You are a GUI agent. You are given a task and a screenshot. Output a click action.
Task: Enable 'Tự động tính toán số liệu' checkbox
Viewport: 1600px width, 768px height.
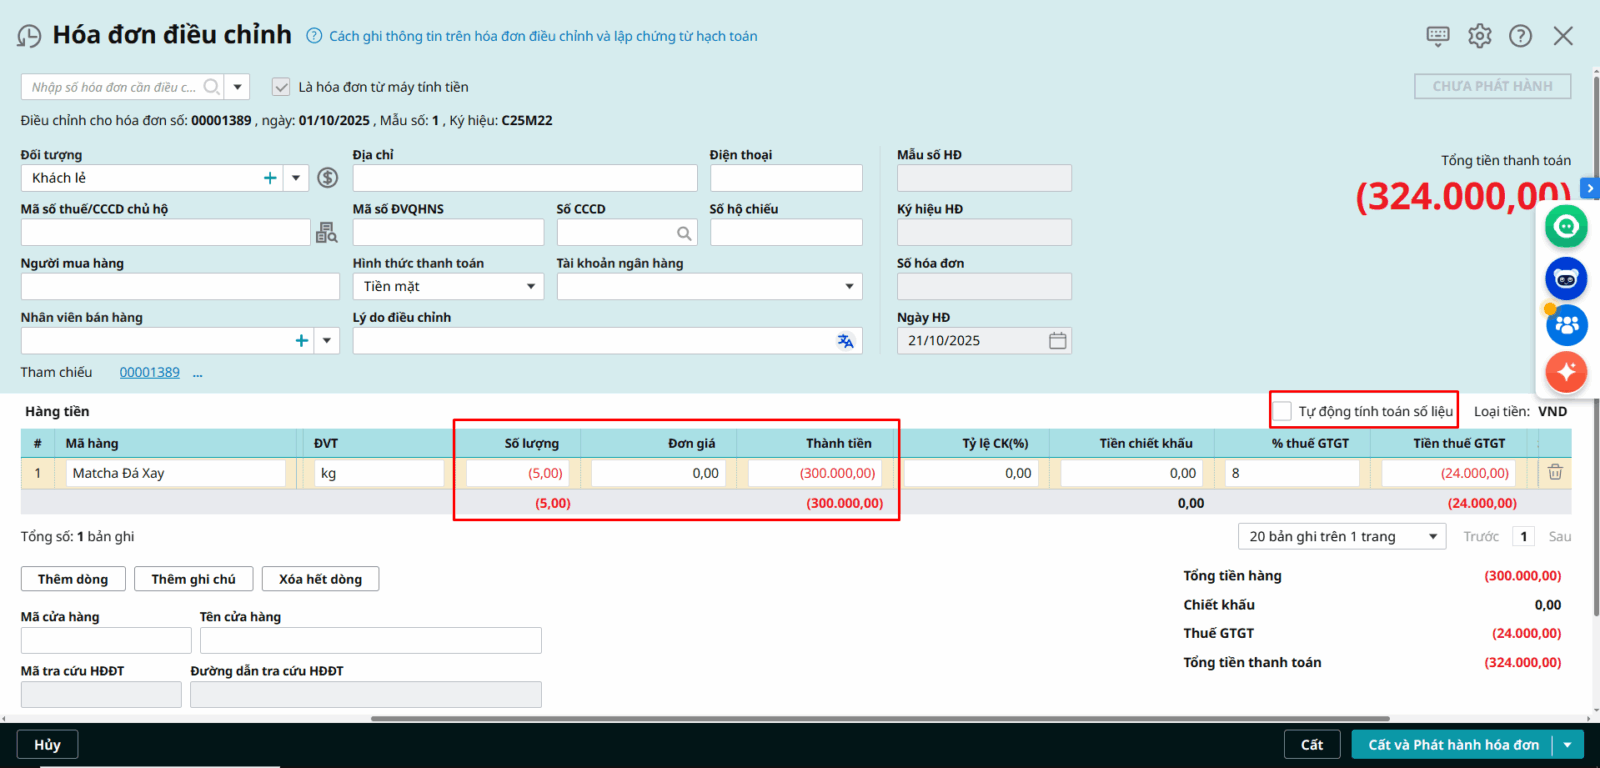tap(1282, 411)
